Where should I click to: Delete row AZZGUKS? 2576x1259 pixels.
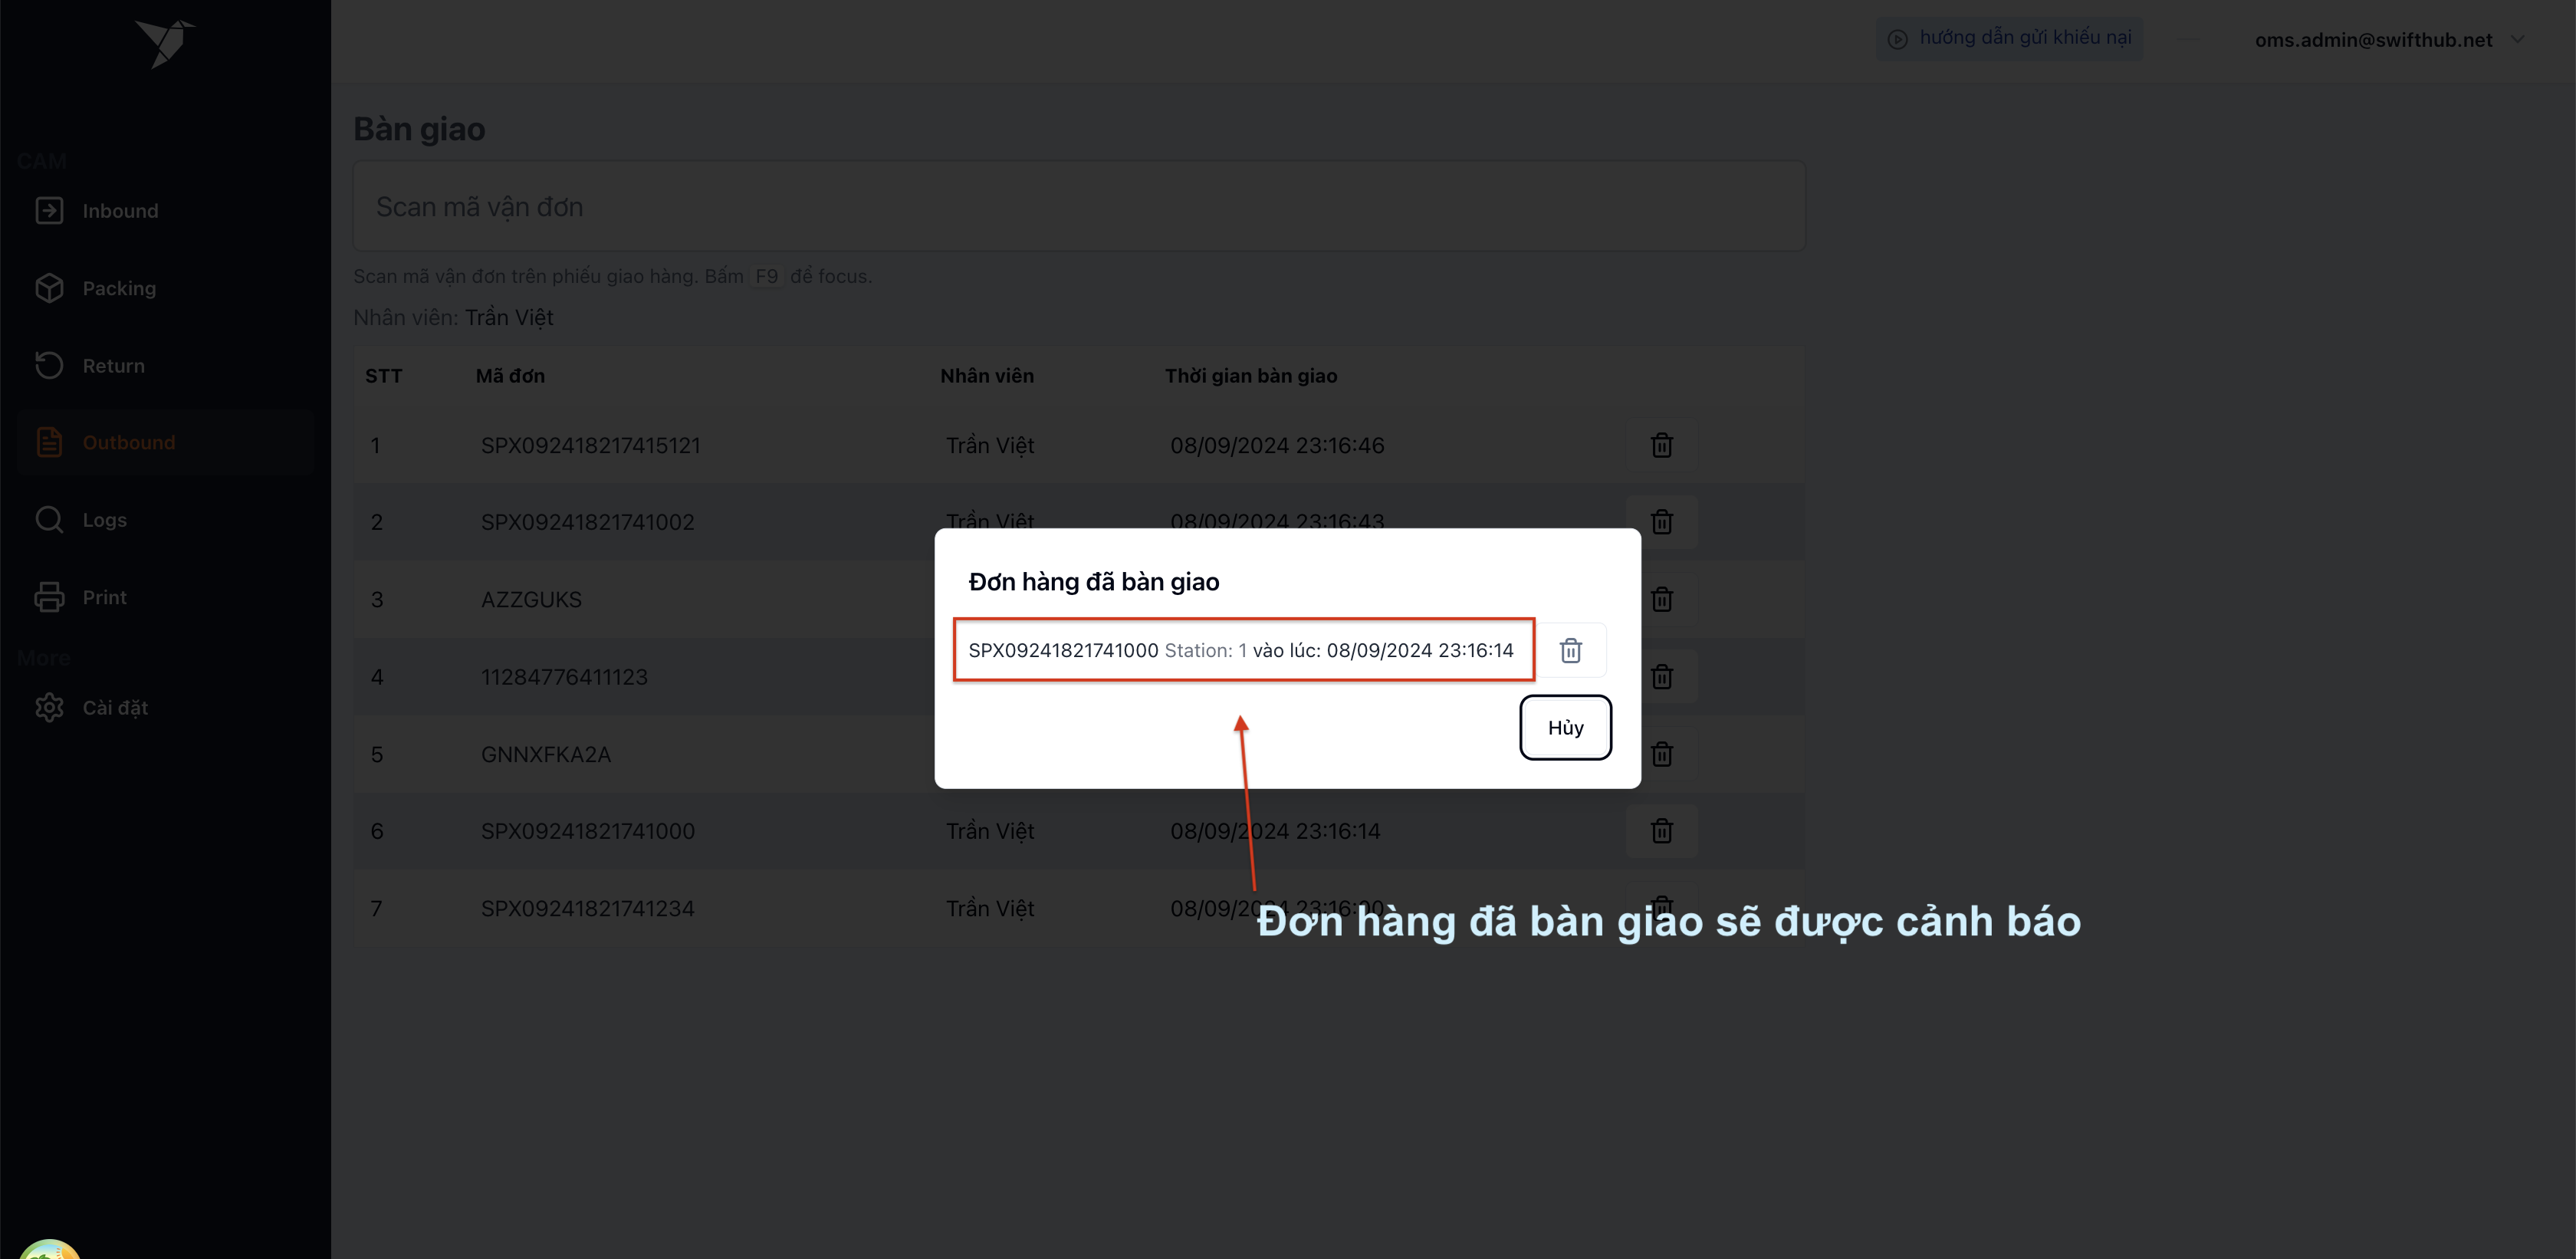[1661, 599]
